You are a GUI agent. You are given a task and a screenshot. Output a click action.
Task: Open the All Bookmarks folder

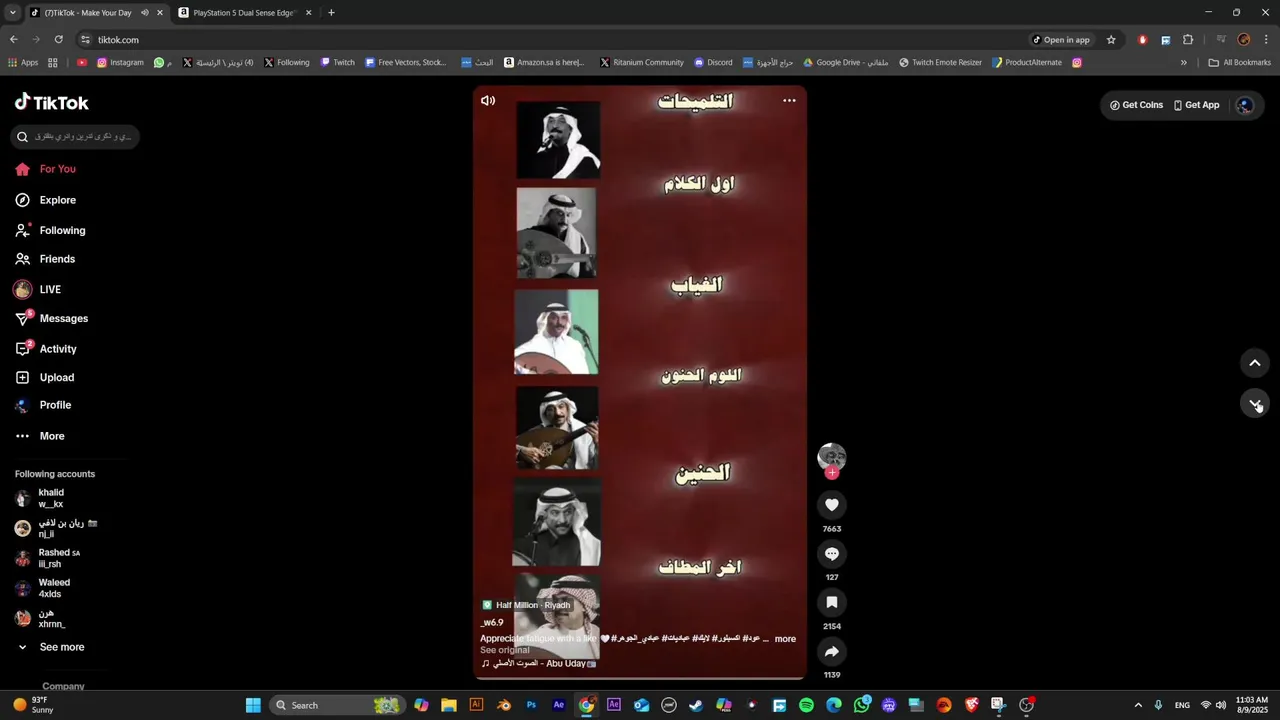(x=1239, y=62)
